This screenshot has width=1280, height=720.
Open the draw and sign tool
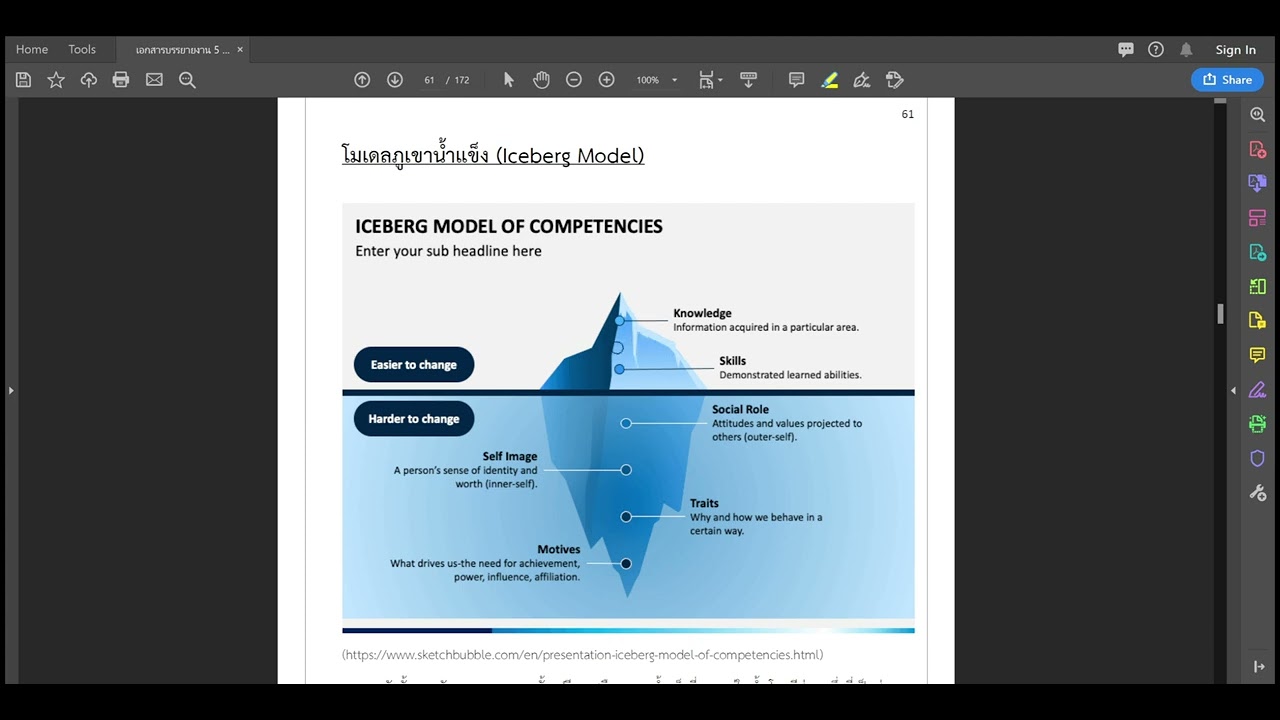pyautogui.click(x=862, y=80)
